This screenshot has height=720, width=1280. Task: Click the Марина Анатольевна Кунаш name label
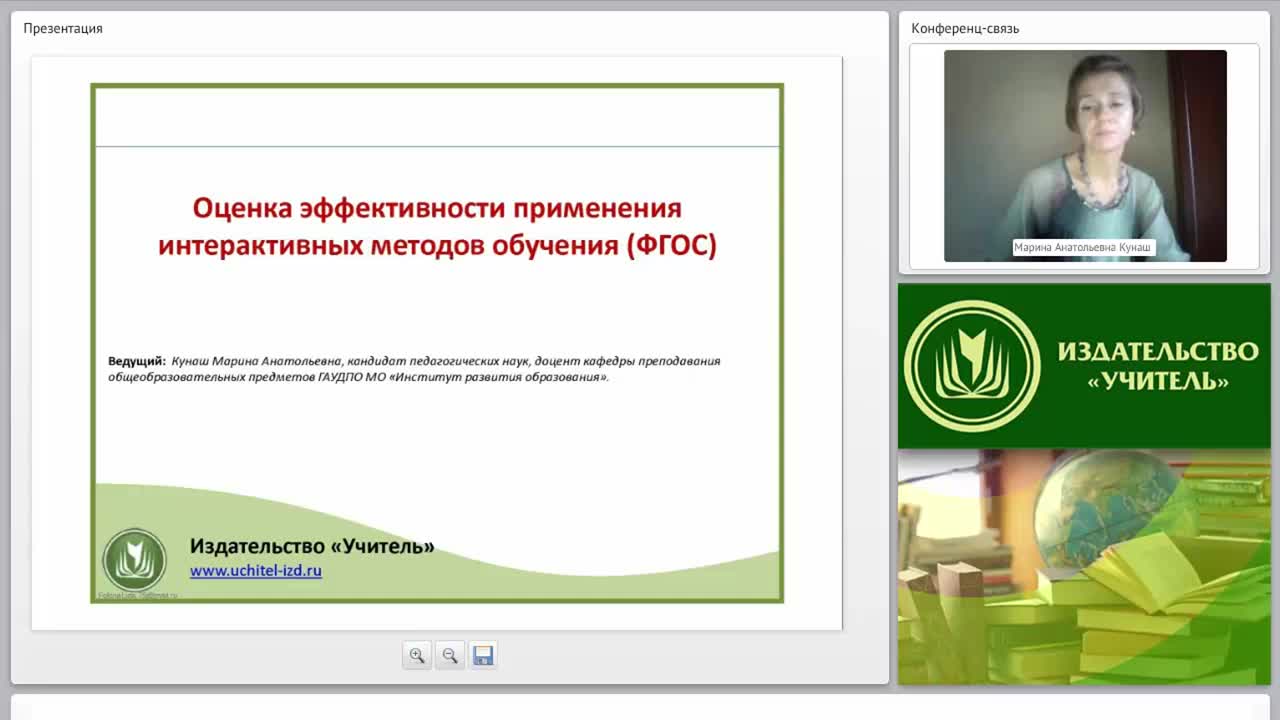1084,247
